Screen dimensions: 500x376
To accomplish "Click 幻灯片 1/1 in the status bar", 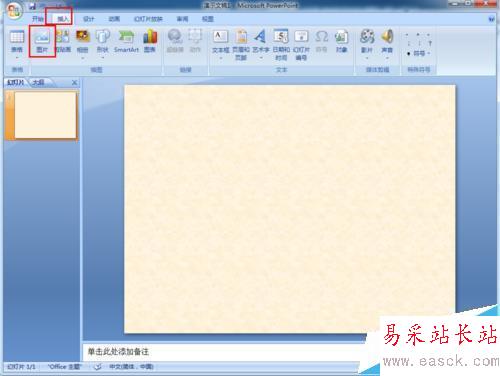I will coord(21,367).
